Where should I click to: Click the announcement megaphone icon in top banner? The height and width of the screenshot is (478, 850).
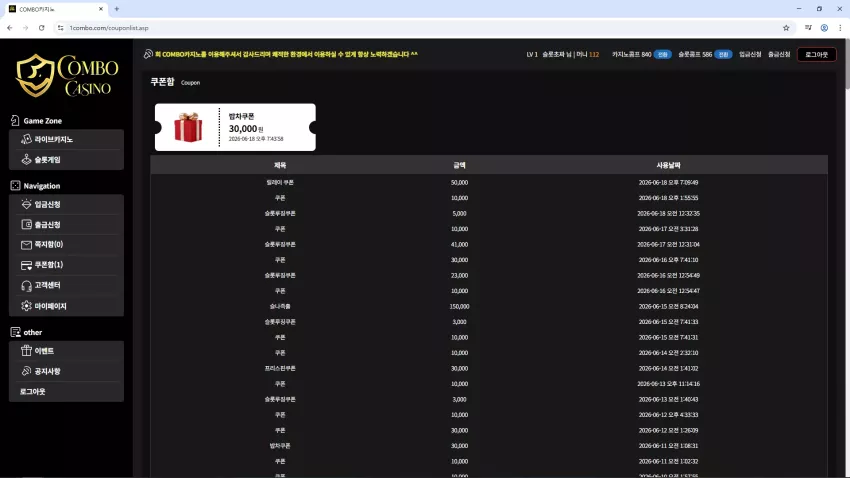point(148,54)
